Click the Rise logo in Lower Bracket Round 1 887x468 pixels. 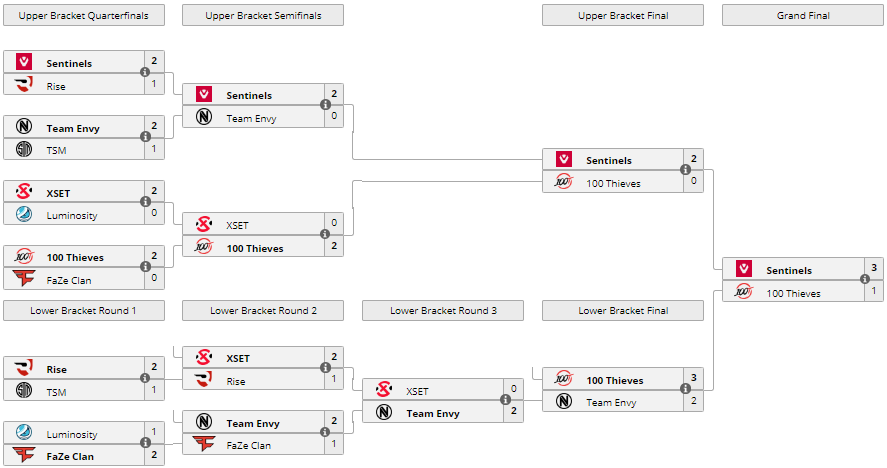[x=24, y=369]
